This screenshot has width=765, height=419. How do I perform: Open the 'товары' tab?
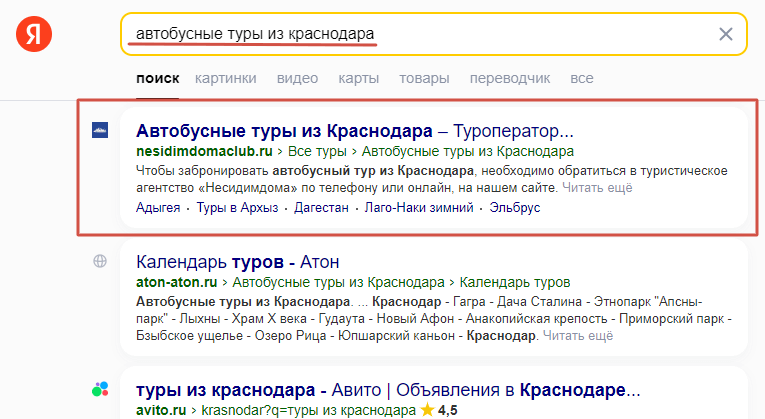[x=424, y=79]
